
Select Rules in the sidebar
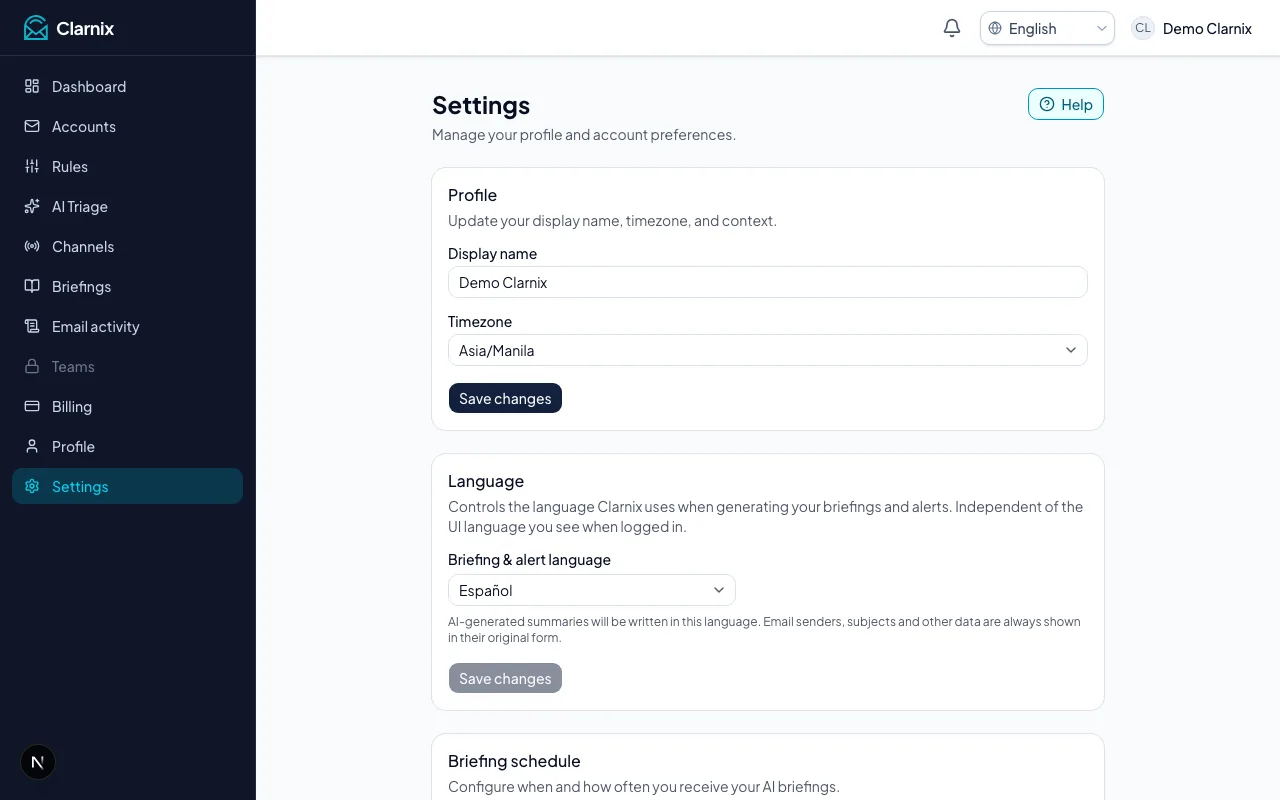(x=127, y=166)
